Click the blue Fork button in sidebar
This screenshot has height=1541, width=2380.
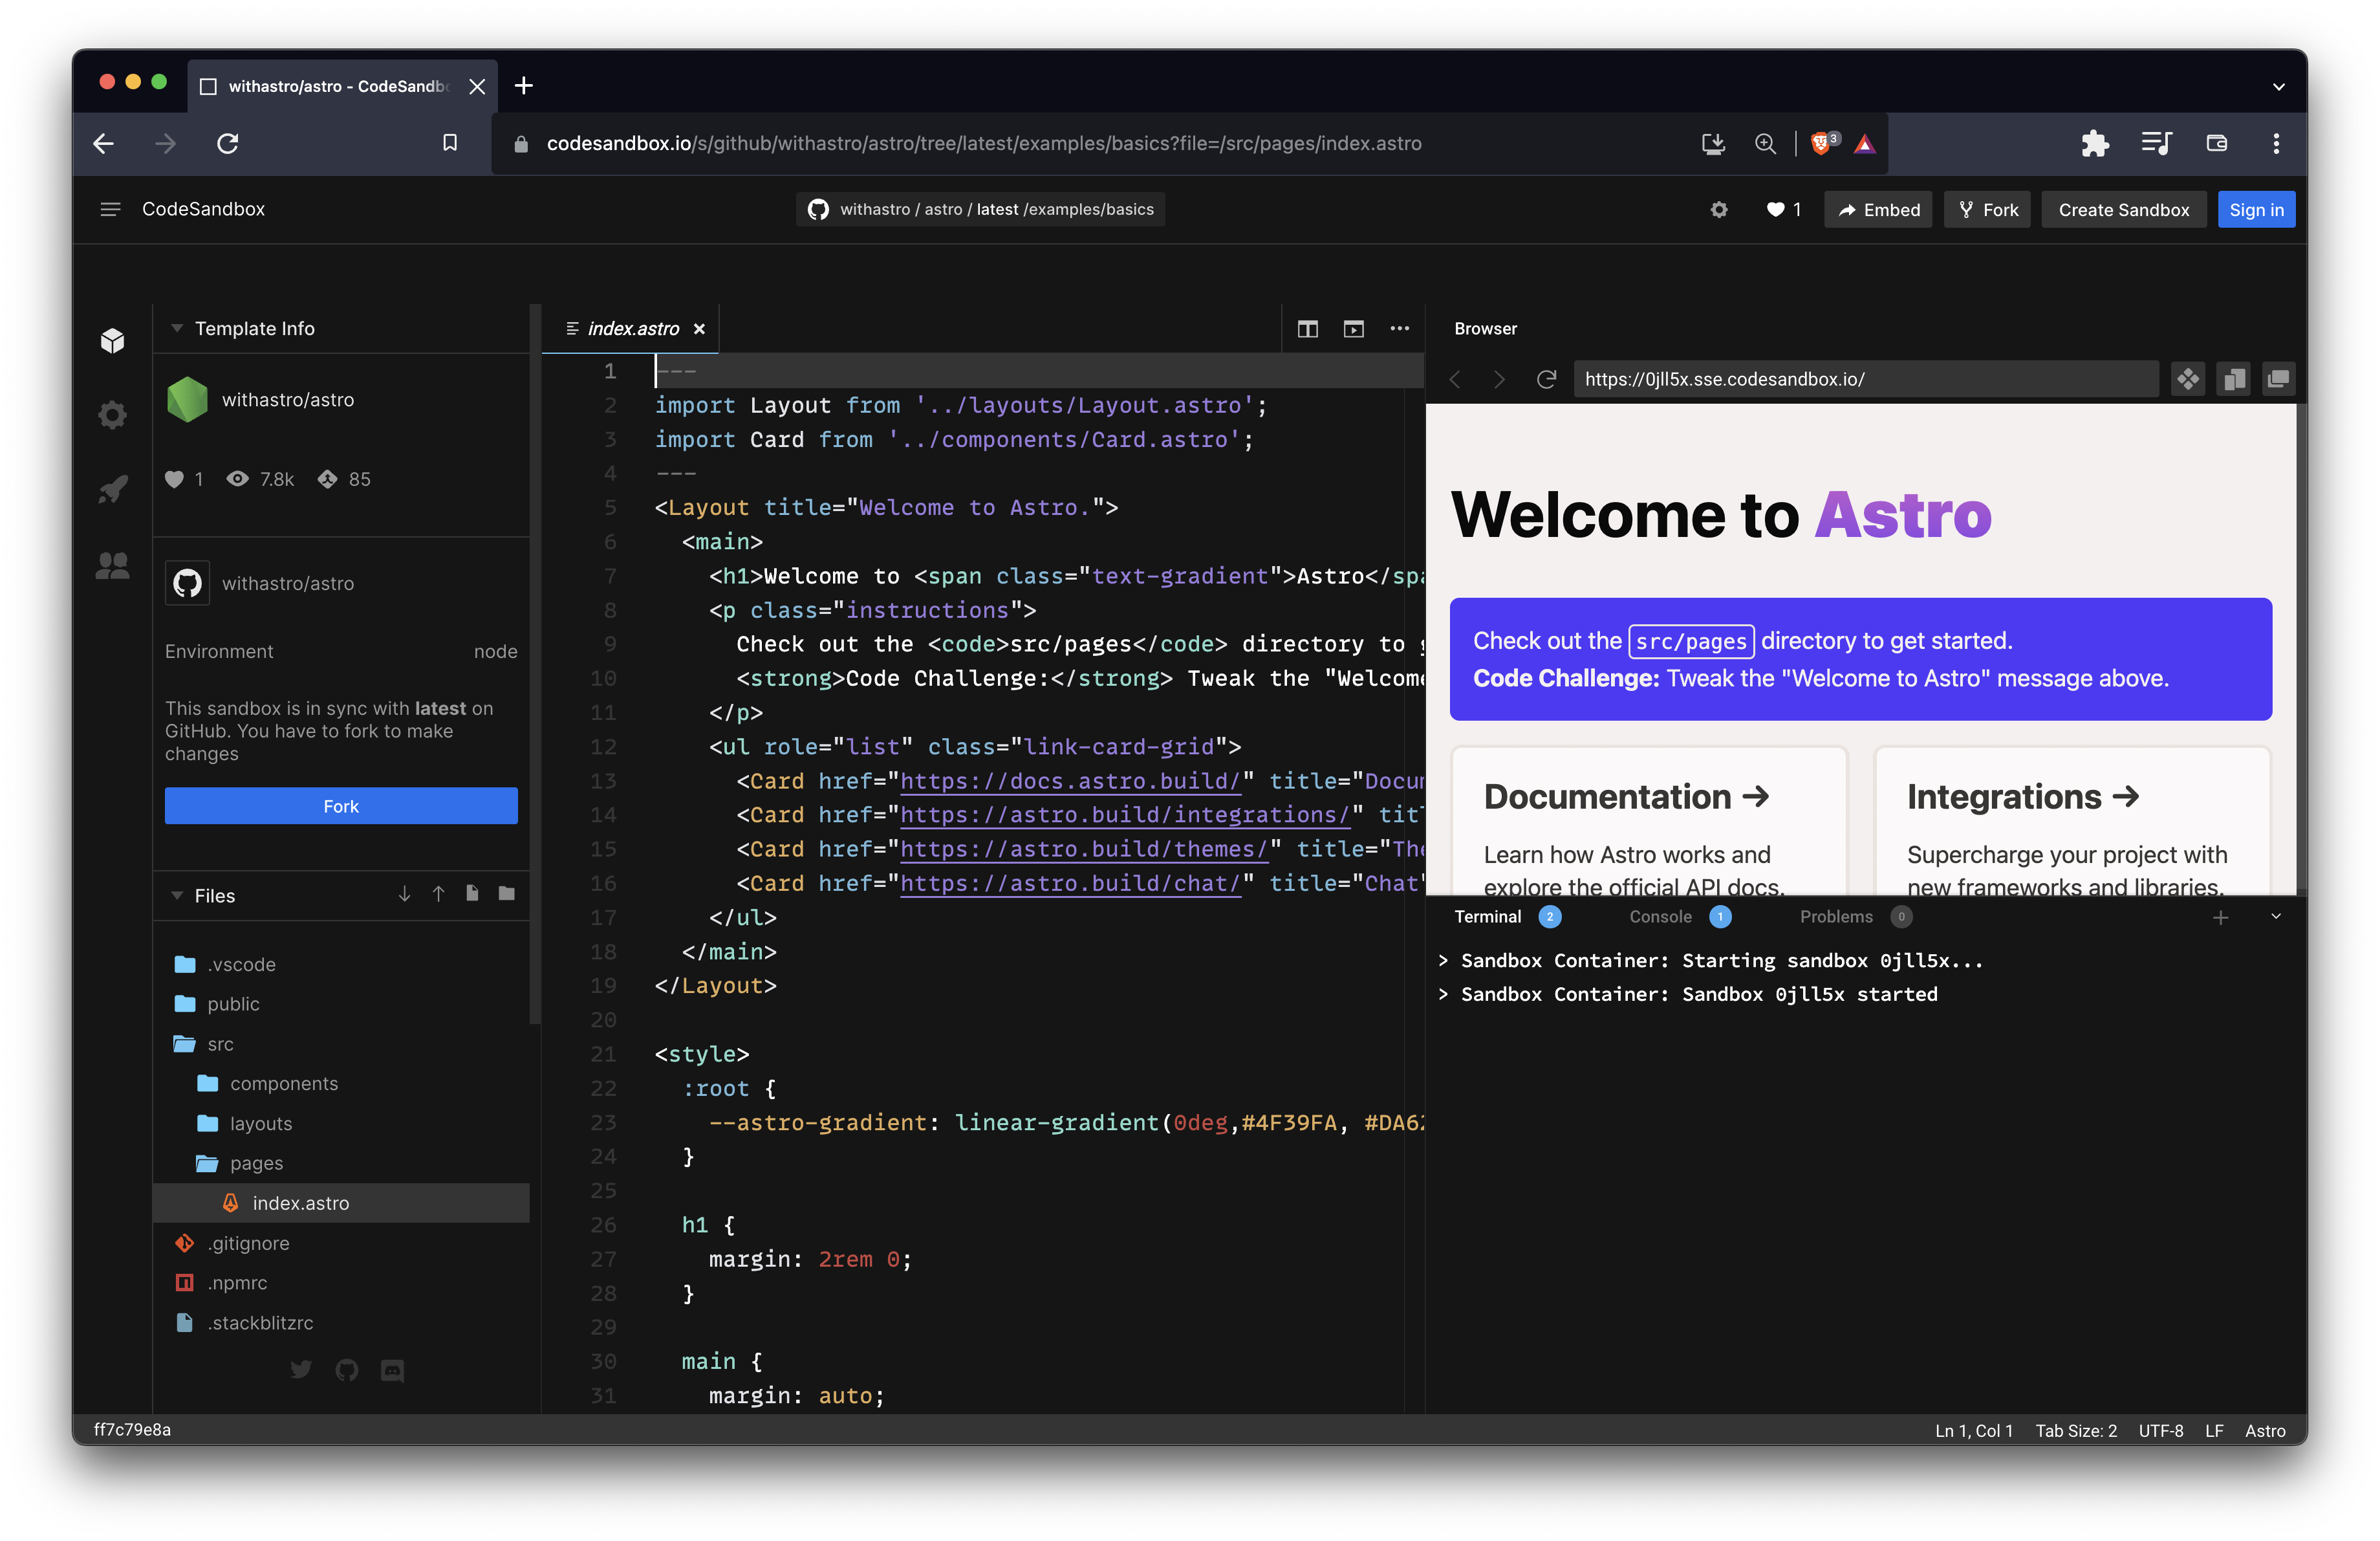click(x=341, y=806)
